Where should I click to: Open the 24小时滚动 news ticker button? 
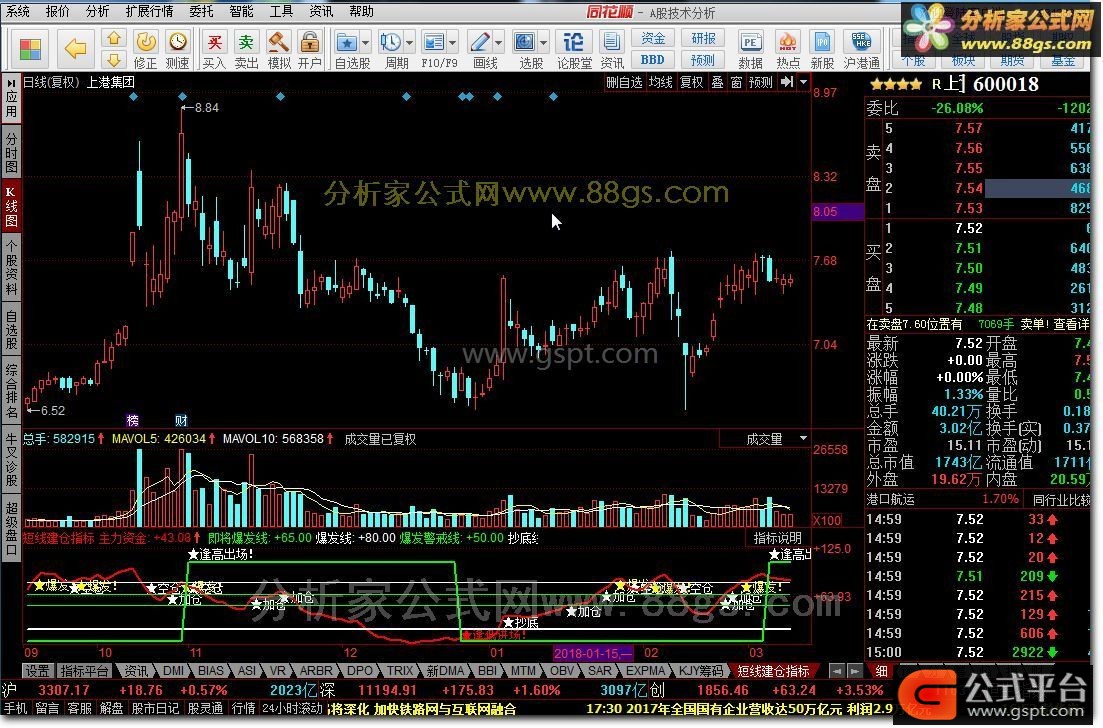point(293,708)
